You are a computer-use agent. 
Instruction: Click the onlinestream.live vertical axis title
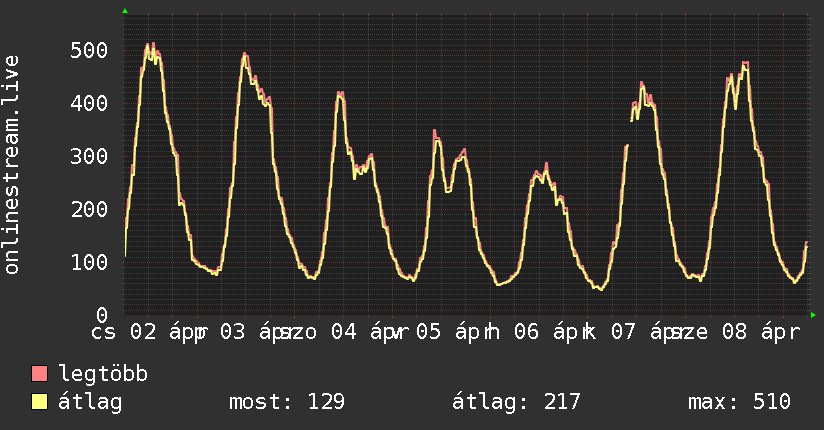pos(11,165)
